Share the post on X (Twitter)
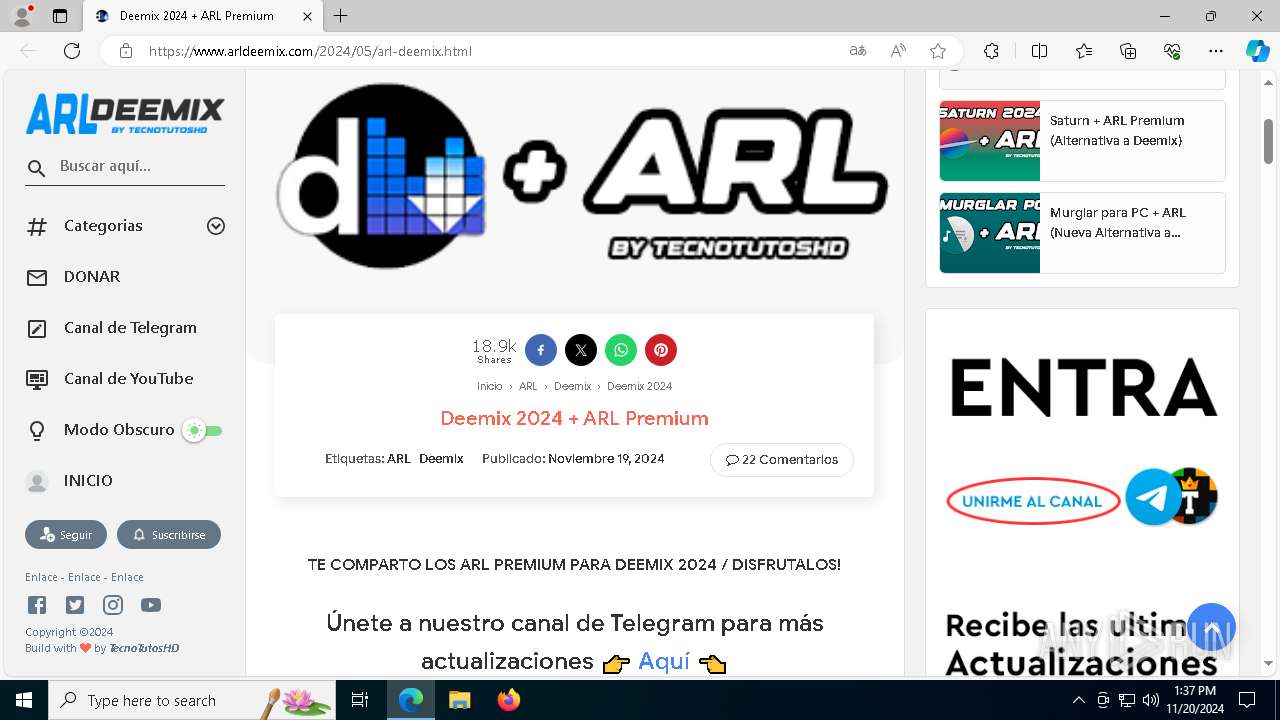 (x=581, y=350)
